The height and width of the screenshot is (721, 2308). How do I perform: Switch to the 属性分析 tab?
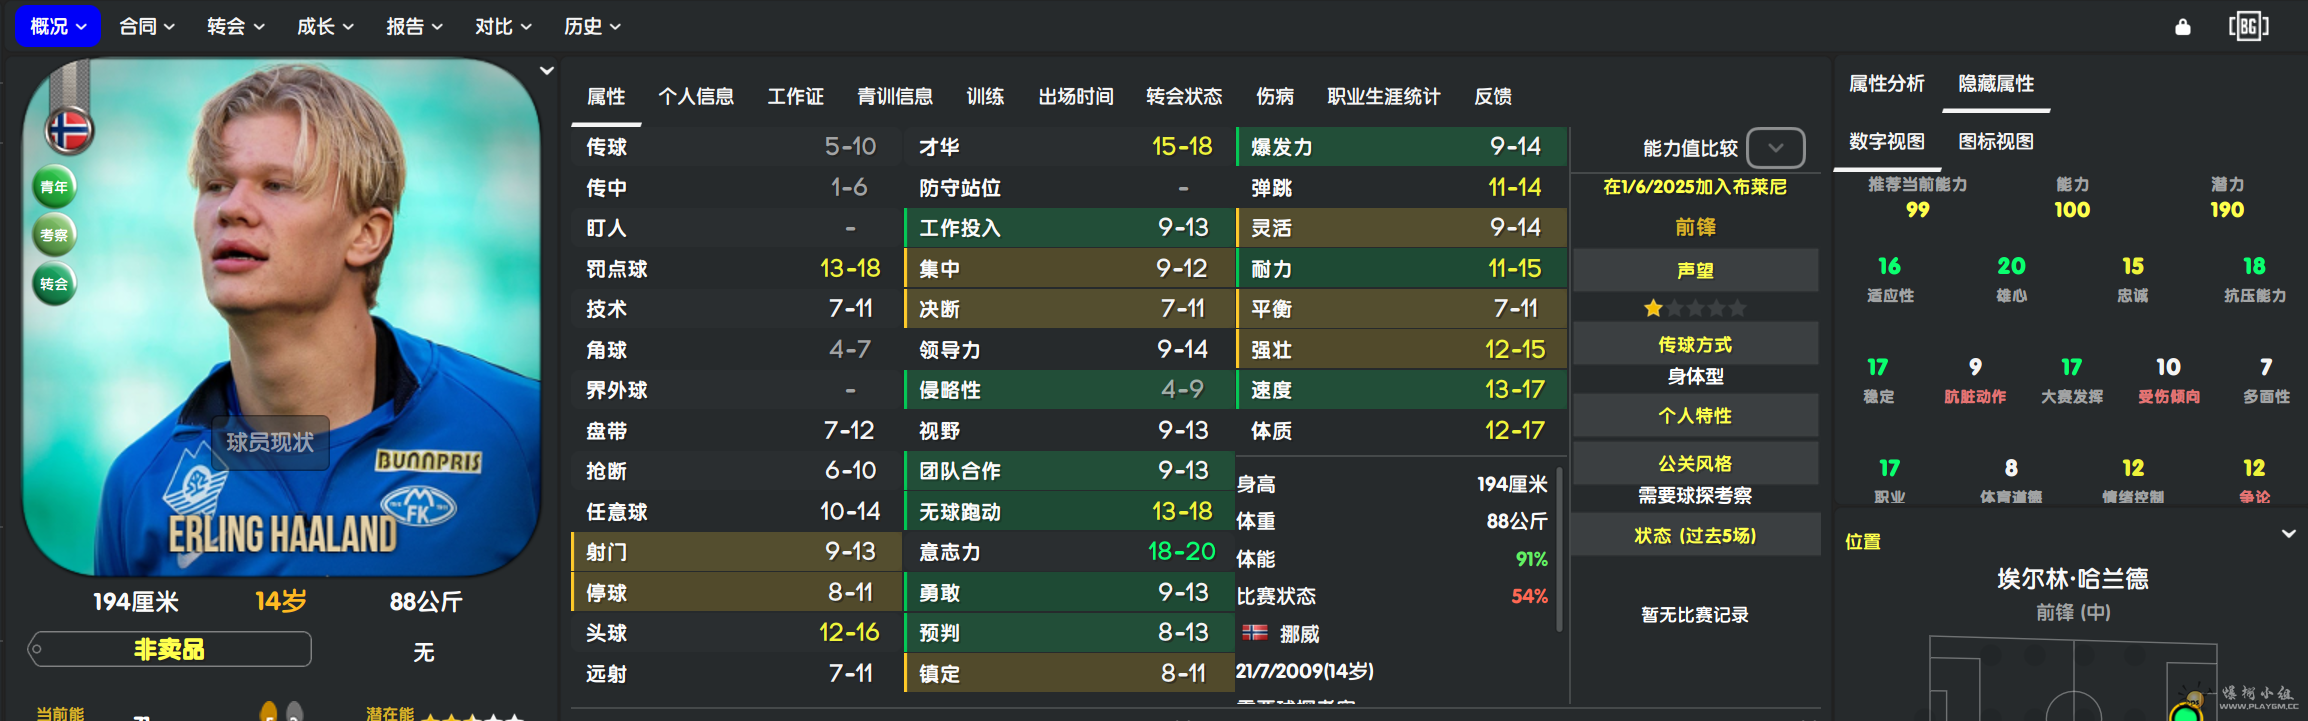click(1886, 84)
